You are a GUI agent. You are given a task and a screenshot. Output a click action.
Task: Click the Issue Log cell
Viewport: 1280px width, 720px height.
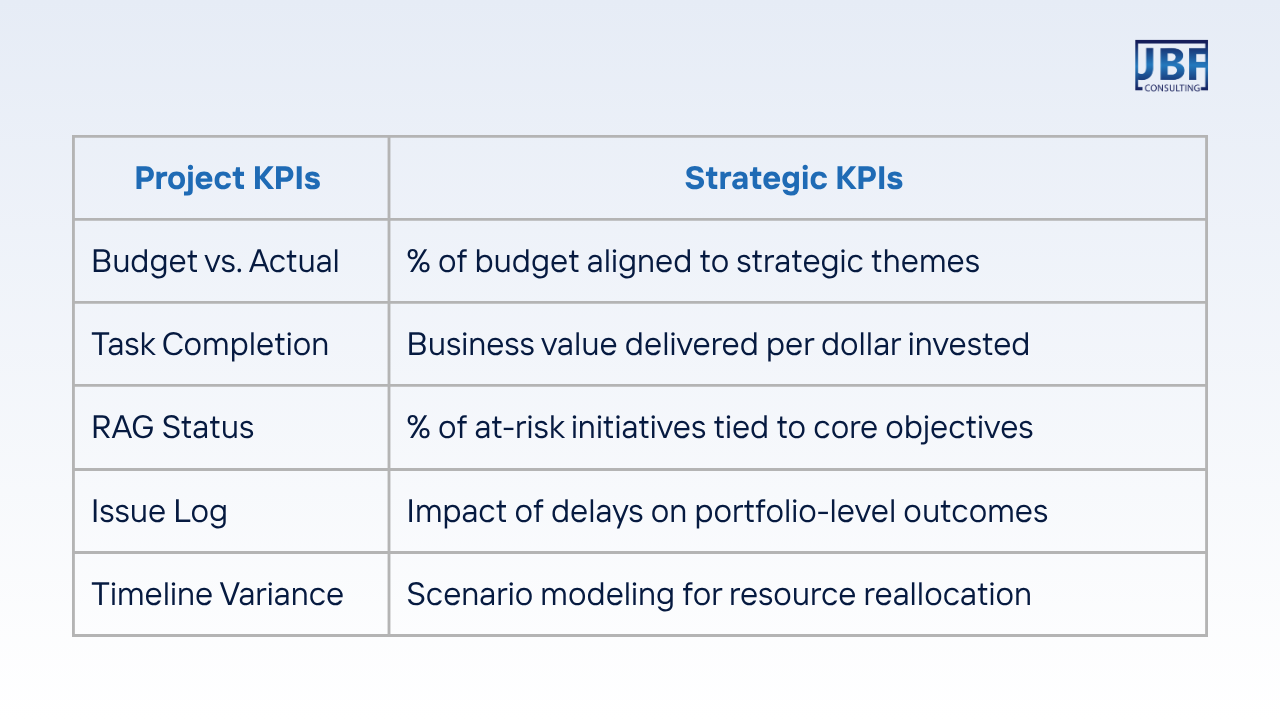[231, 511]
